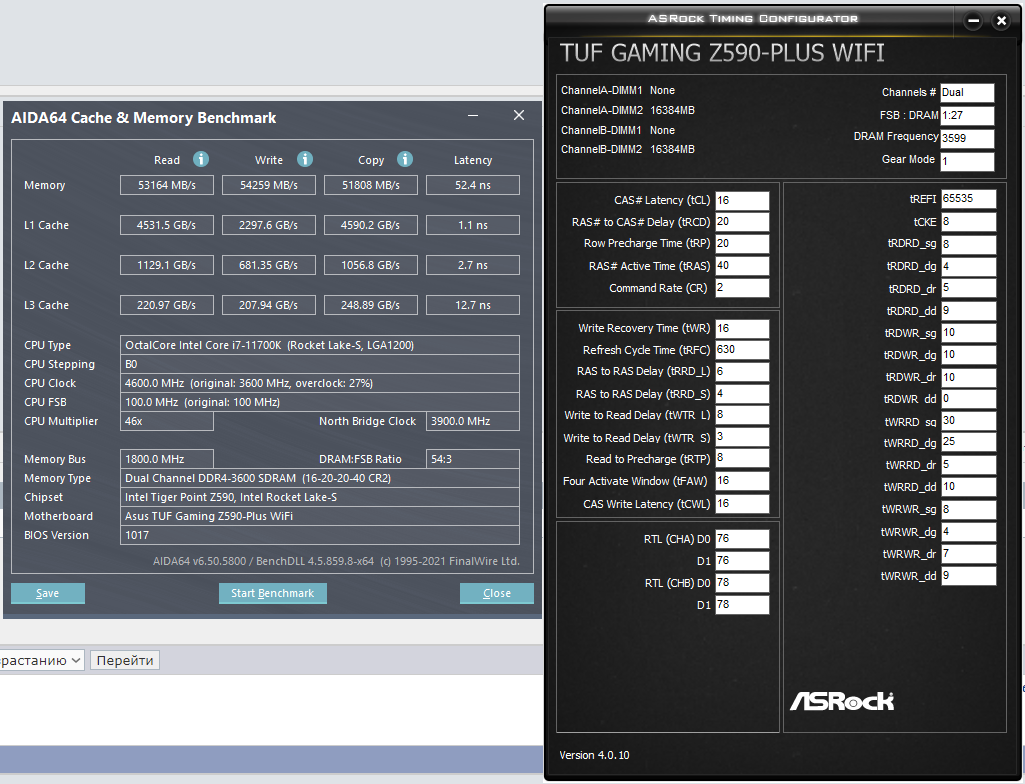This screenshot has height=784, width=1025.
Task: Click the CPU Type value i7-11700K
Action: point(320,345)
